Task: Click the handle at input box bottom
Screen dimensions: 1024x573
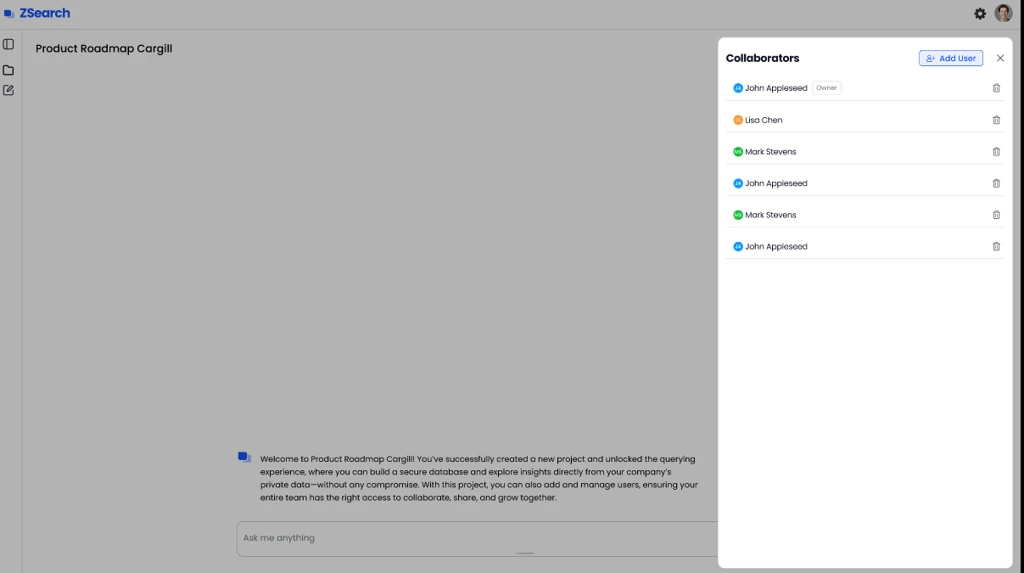Action: (525, 553)
